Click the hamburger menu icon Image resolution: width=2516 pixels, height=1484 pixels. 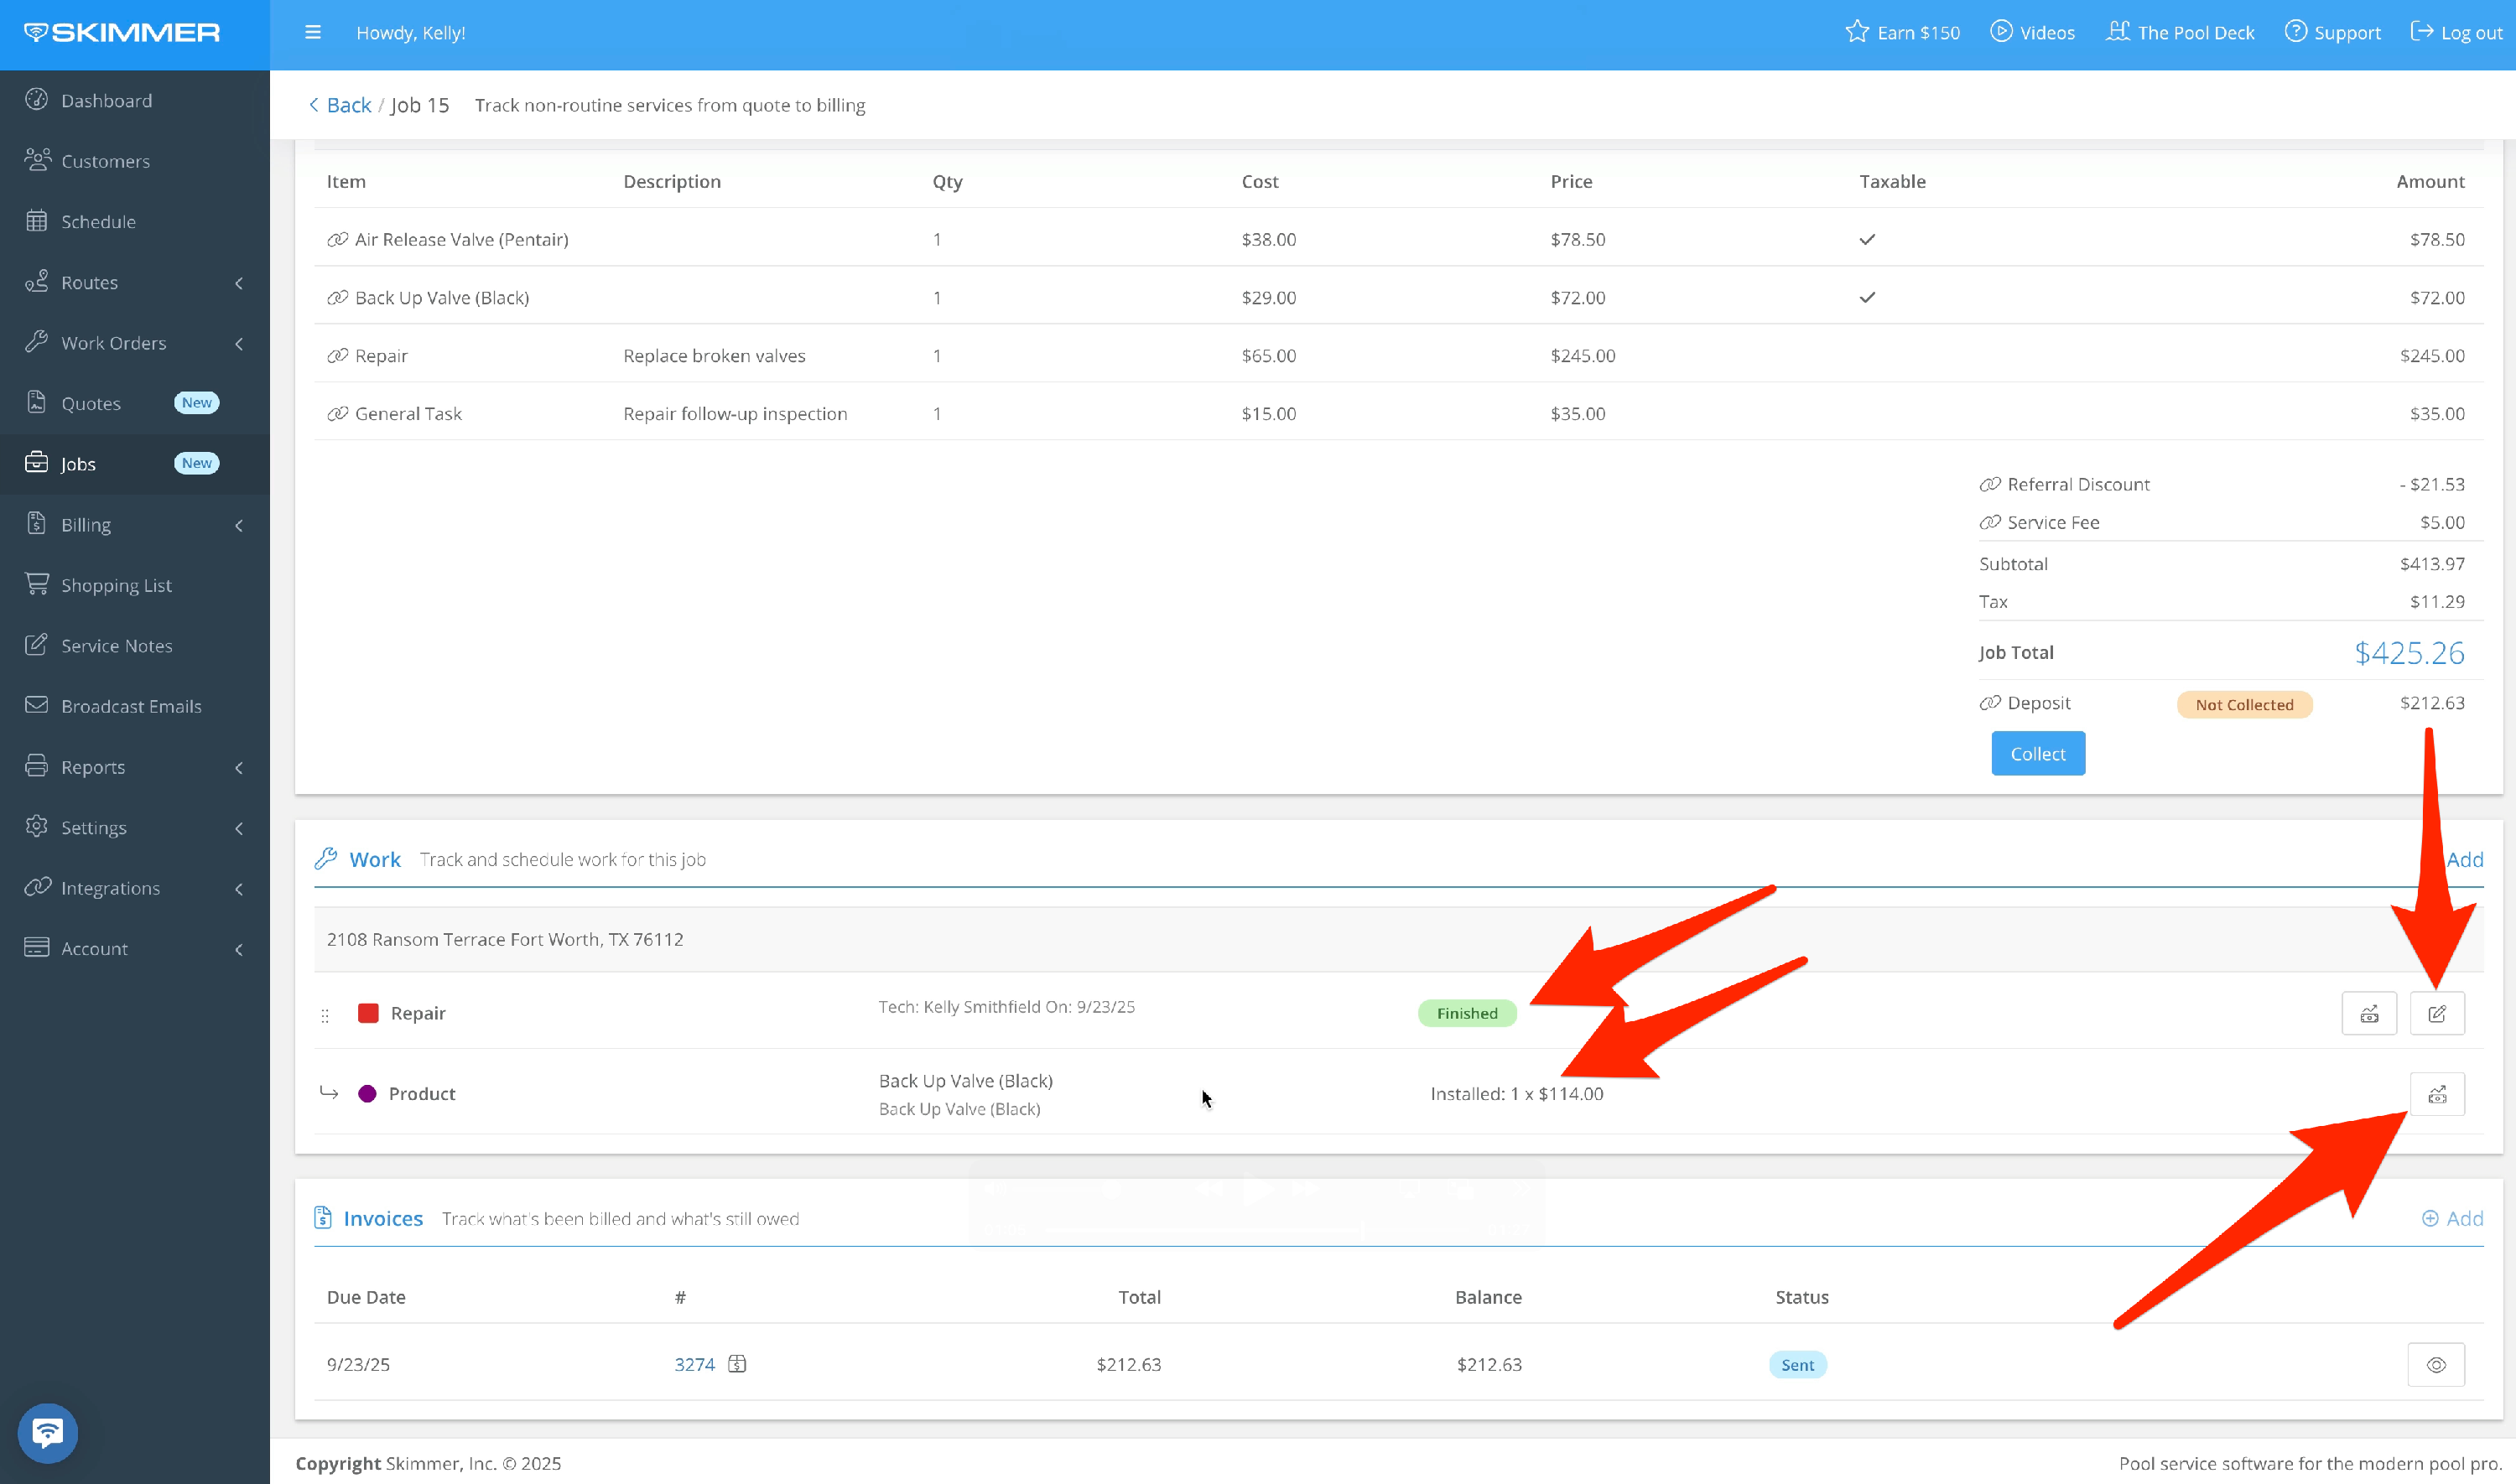313,32
